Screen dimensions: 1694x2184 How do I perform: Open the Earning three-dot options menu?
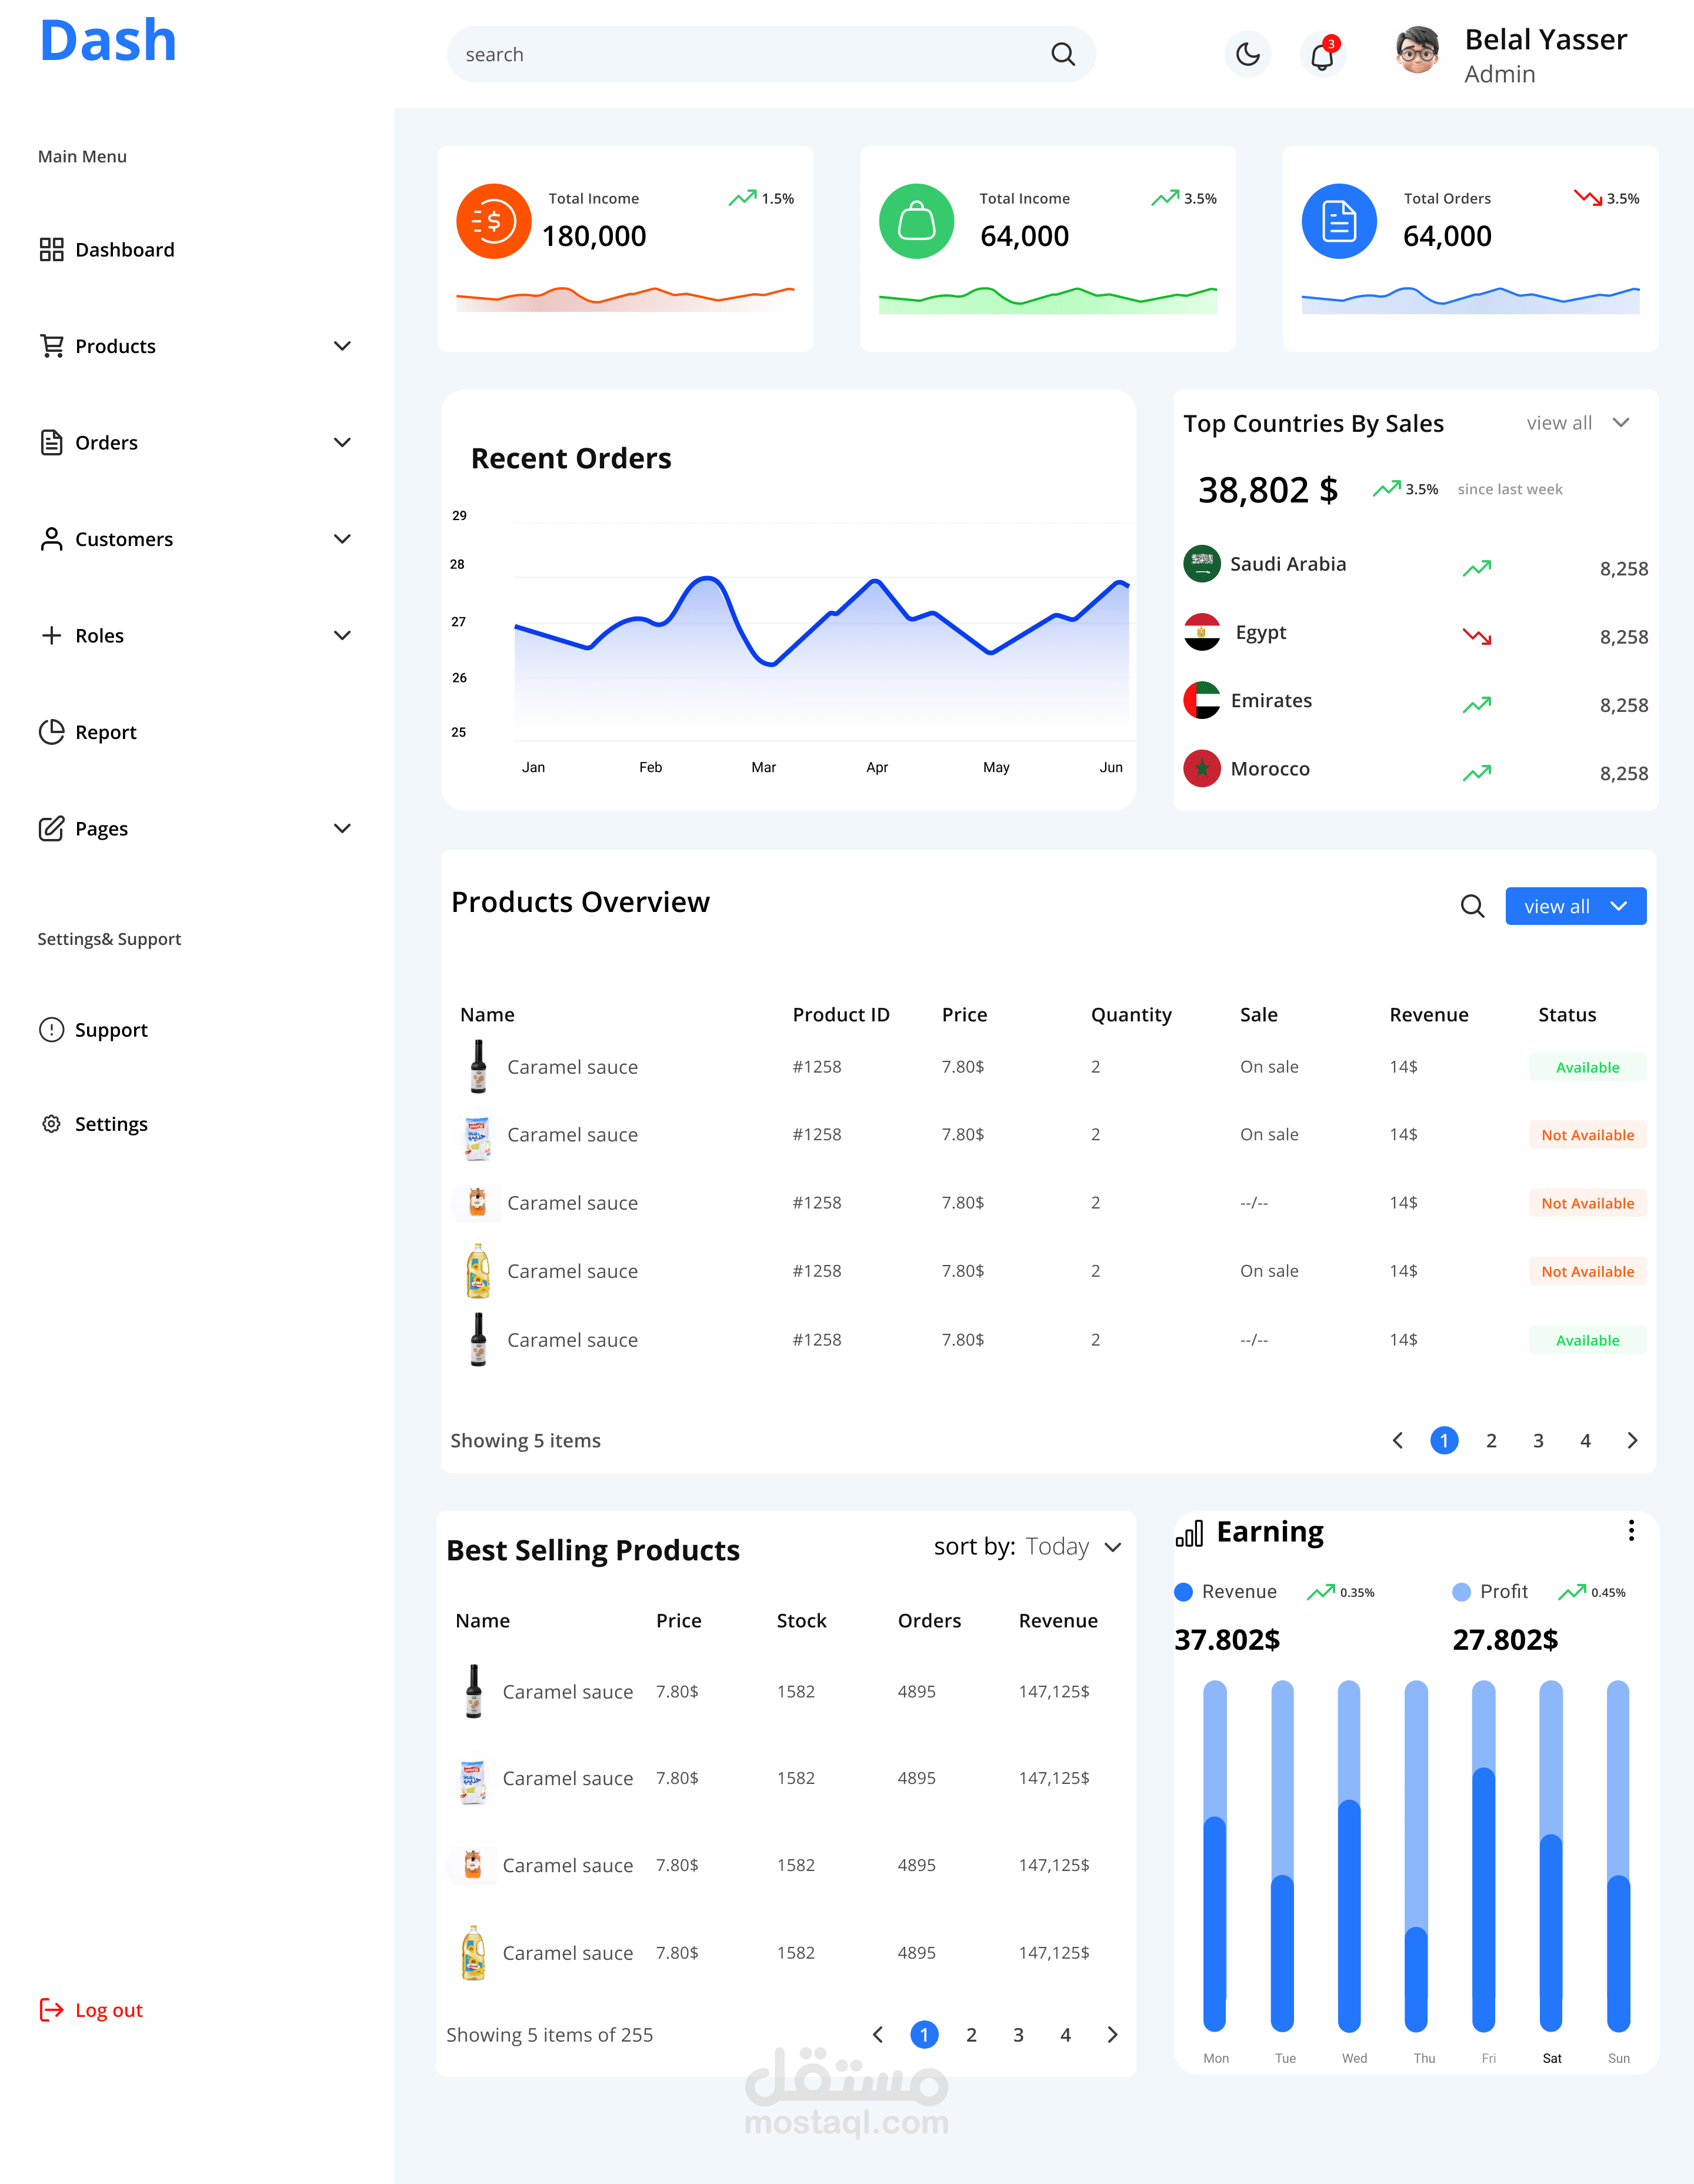point(1630,1531)
